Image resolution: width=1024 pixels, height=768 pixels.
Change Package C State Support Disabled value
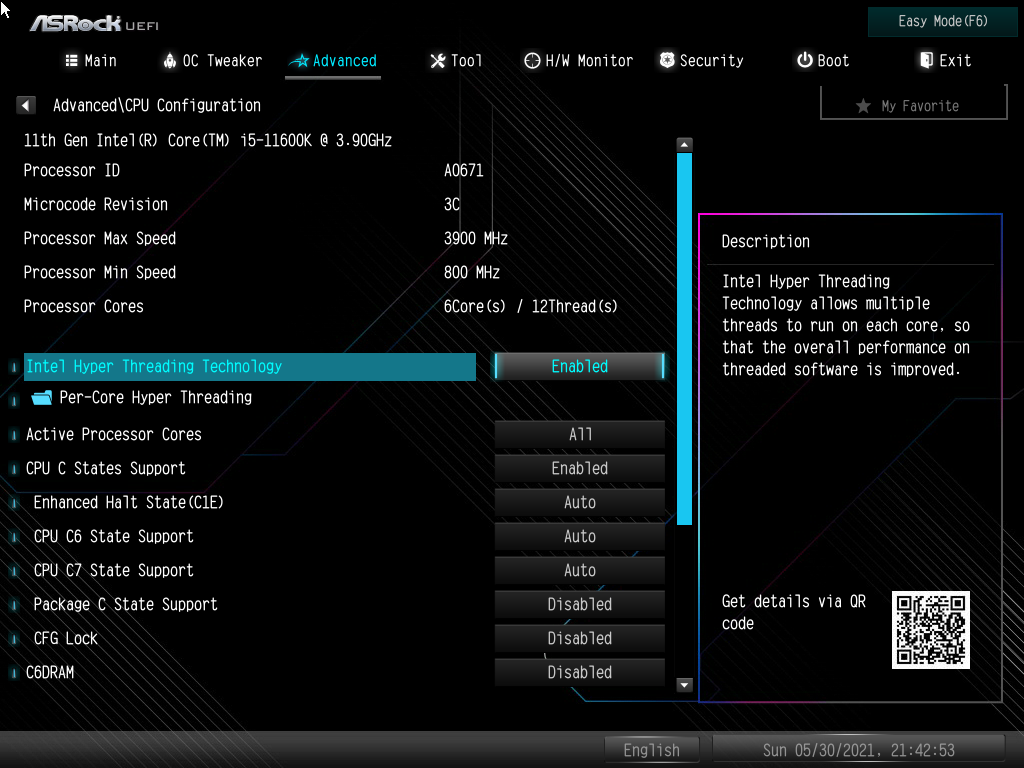tap(580, 604)
